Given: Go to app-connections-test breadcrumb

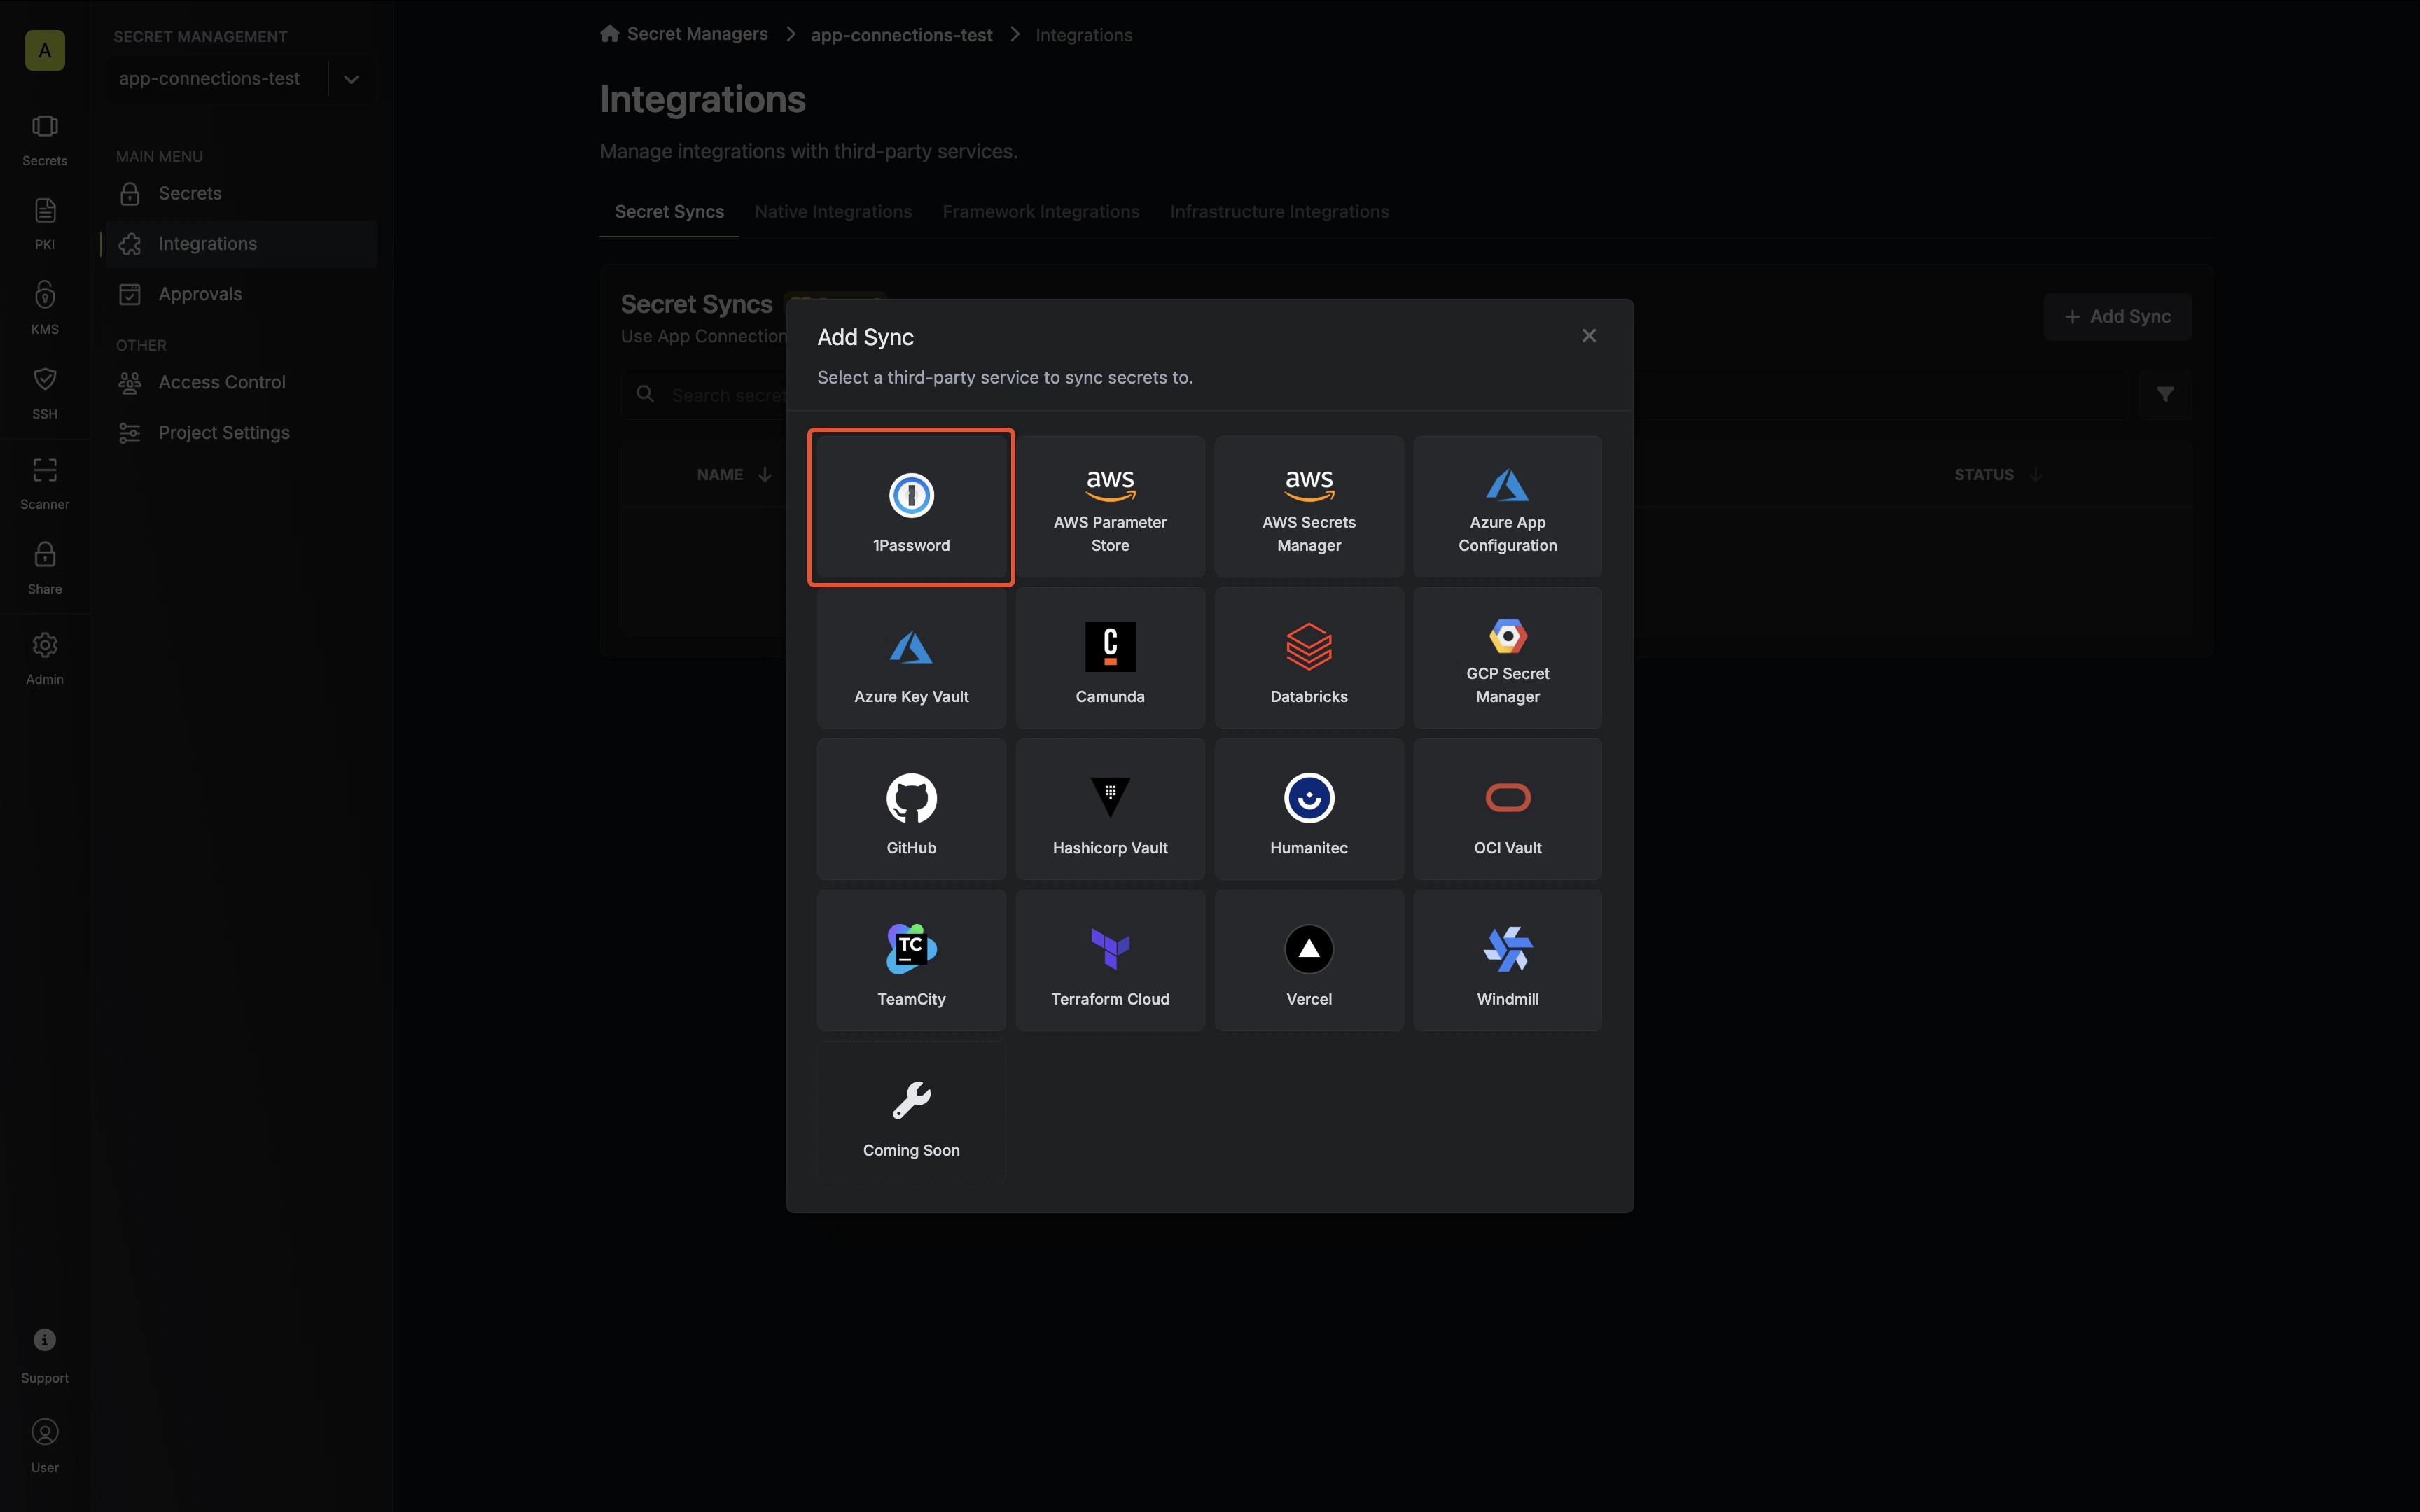Looking at the screenshot, I should click(901, 35).
